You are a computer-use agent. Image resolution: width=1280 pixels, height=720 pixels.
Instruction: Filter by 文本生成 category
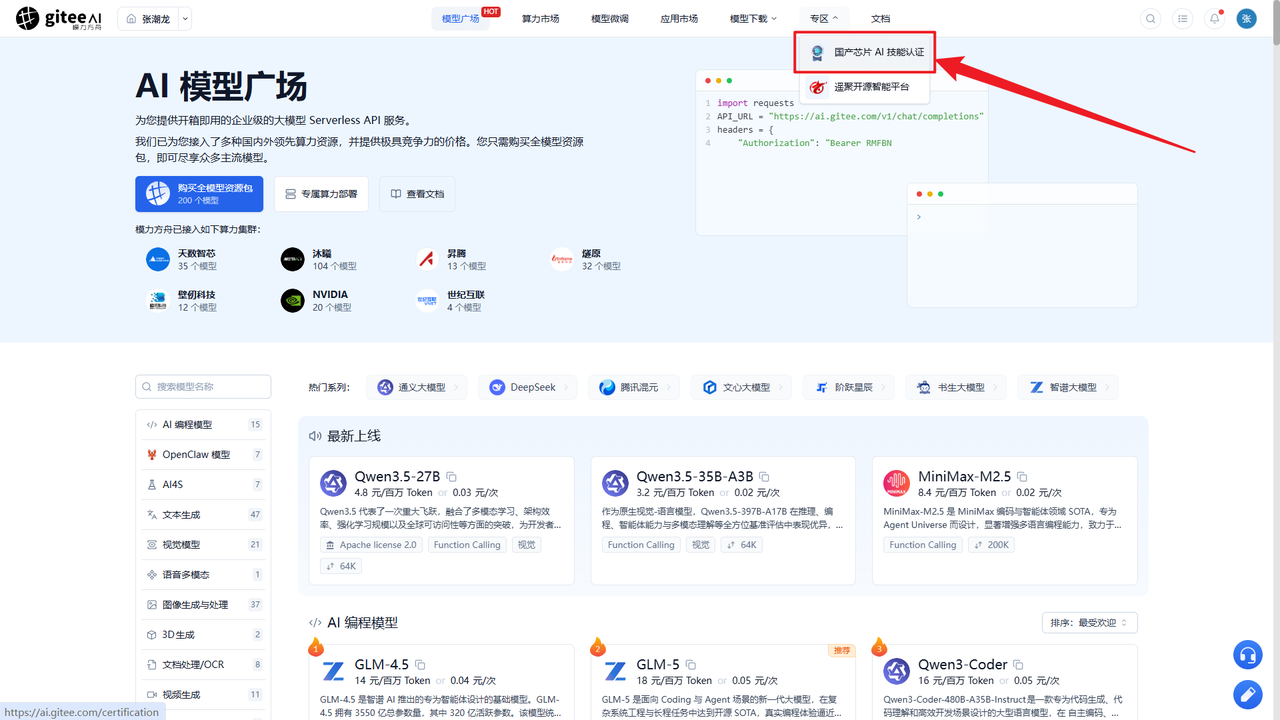[203, 515]
